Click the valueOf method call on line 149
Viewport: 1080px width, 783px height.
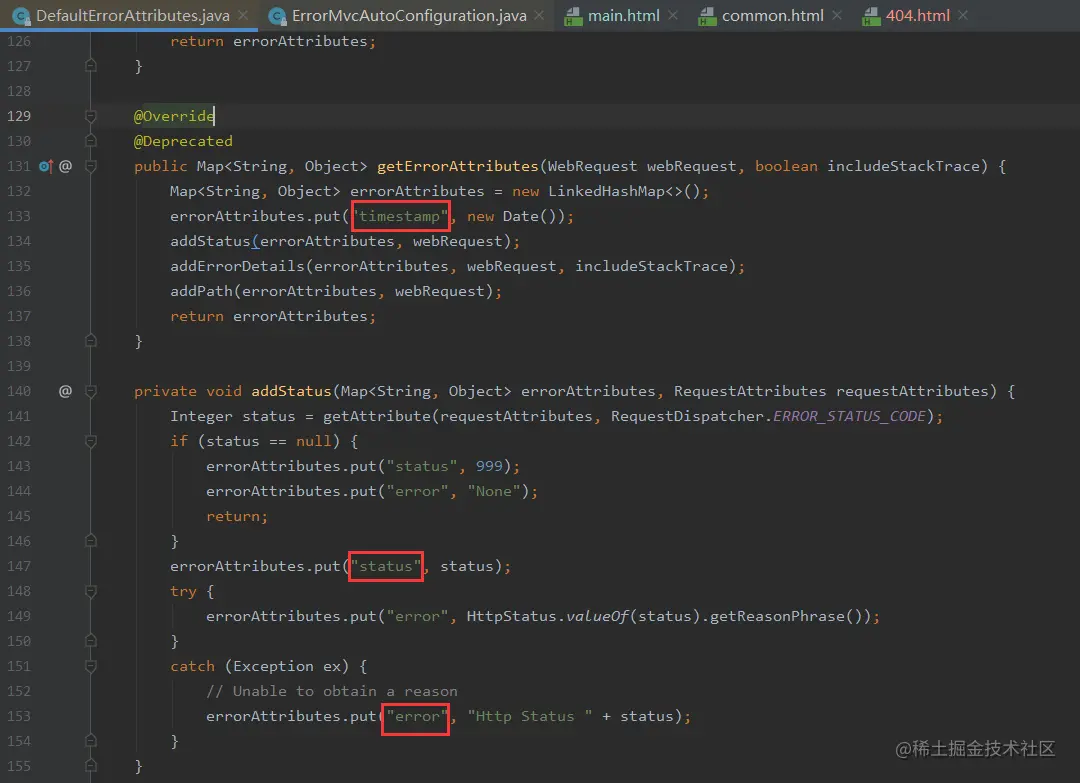tap(597, 616)
